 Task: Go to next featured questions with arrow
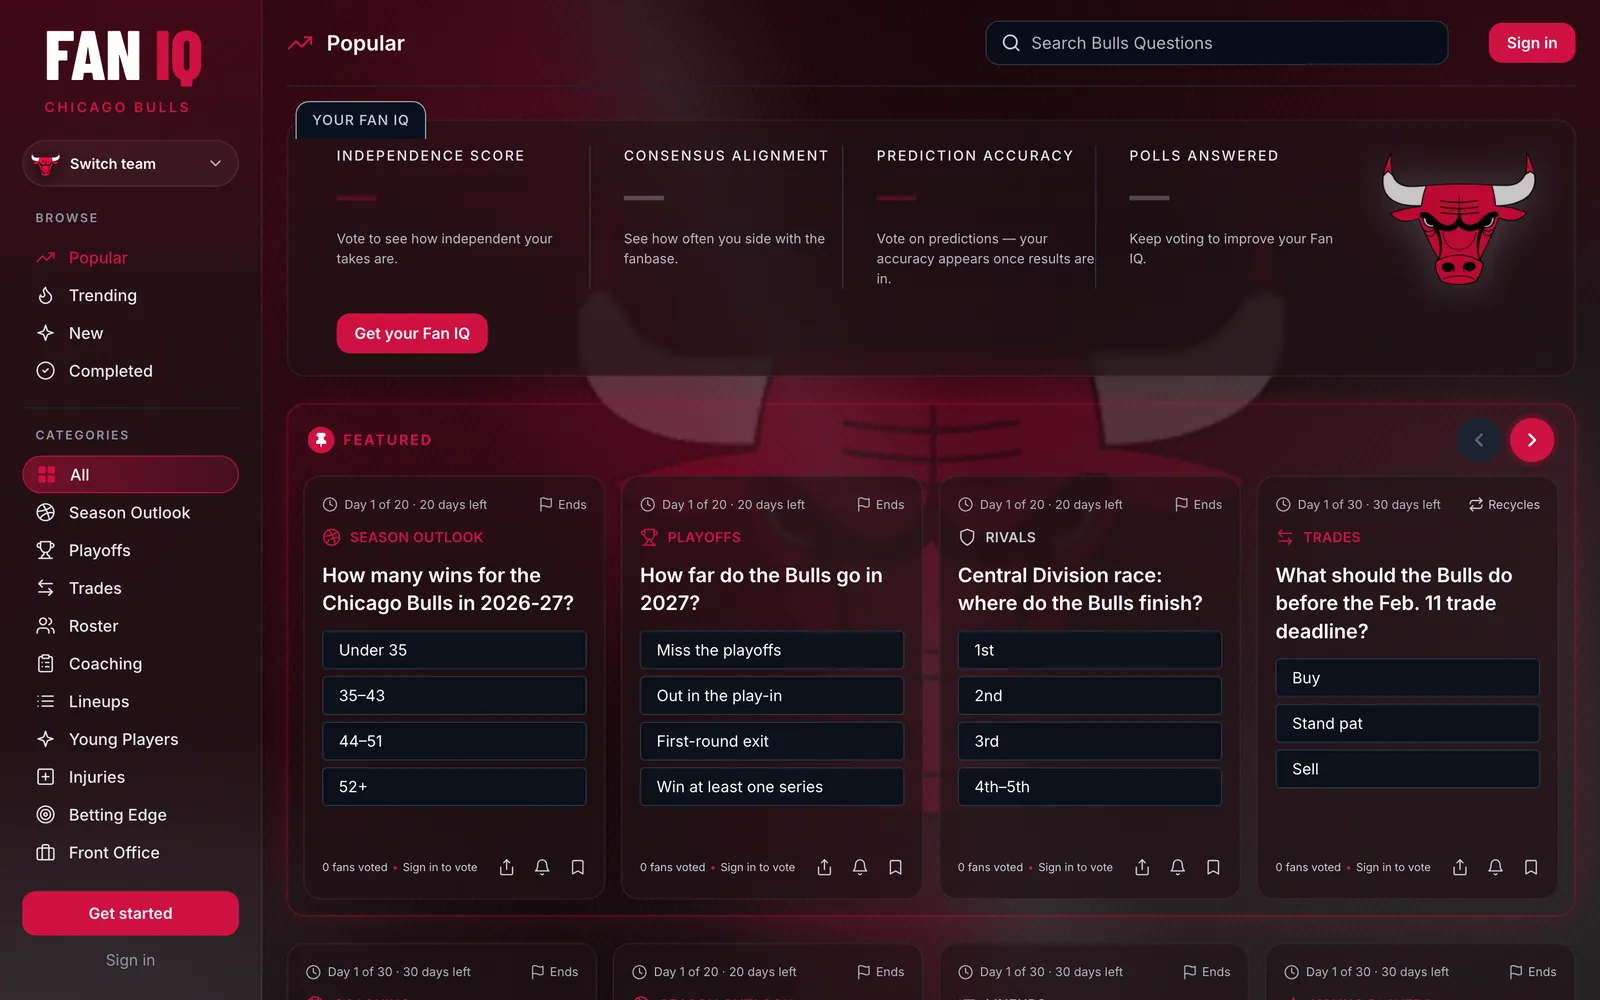[x=1531, y=440]
